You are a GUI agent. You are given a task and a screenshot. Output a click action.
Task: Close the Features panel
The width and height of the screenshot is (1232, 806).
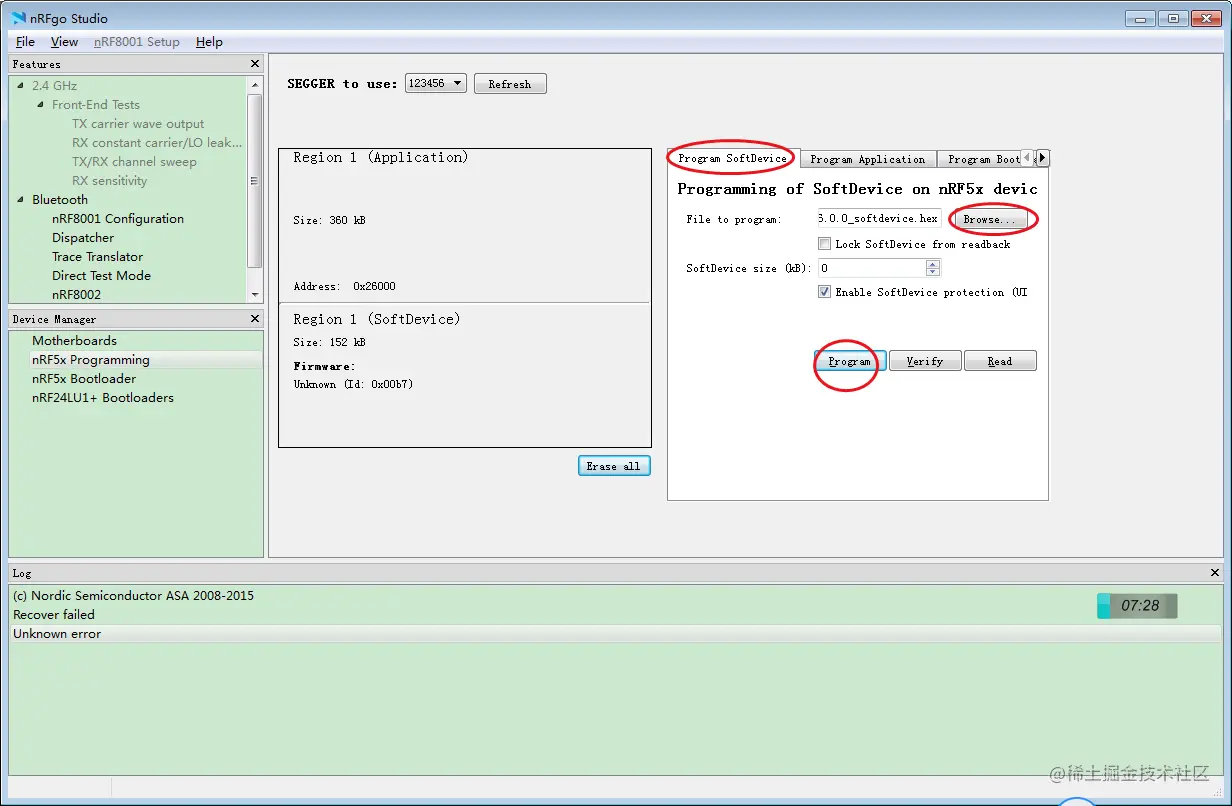(254, 64)
